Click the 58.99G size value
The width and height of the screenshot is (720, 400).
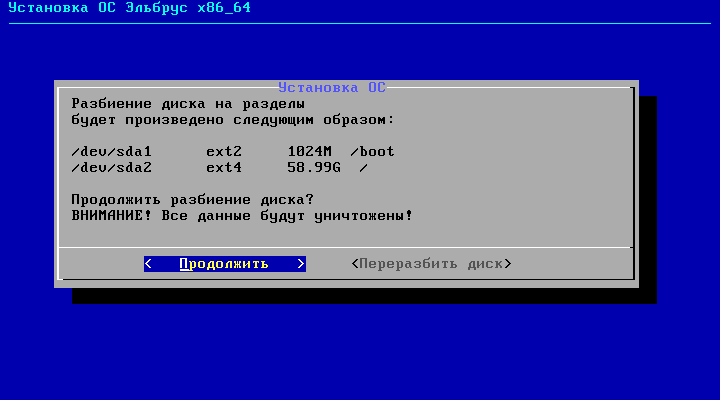point(314,168)
